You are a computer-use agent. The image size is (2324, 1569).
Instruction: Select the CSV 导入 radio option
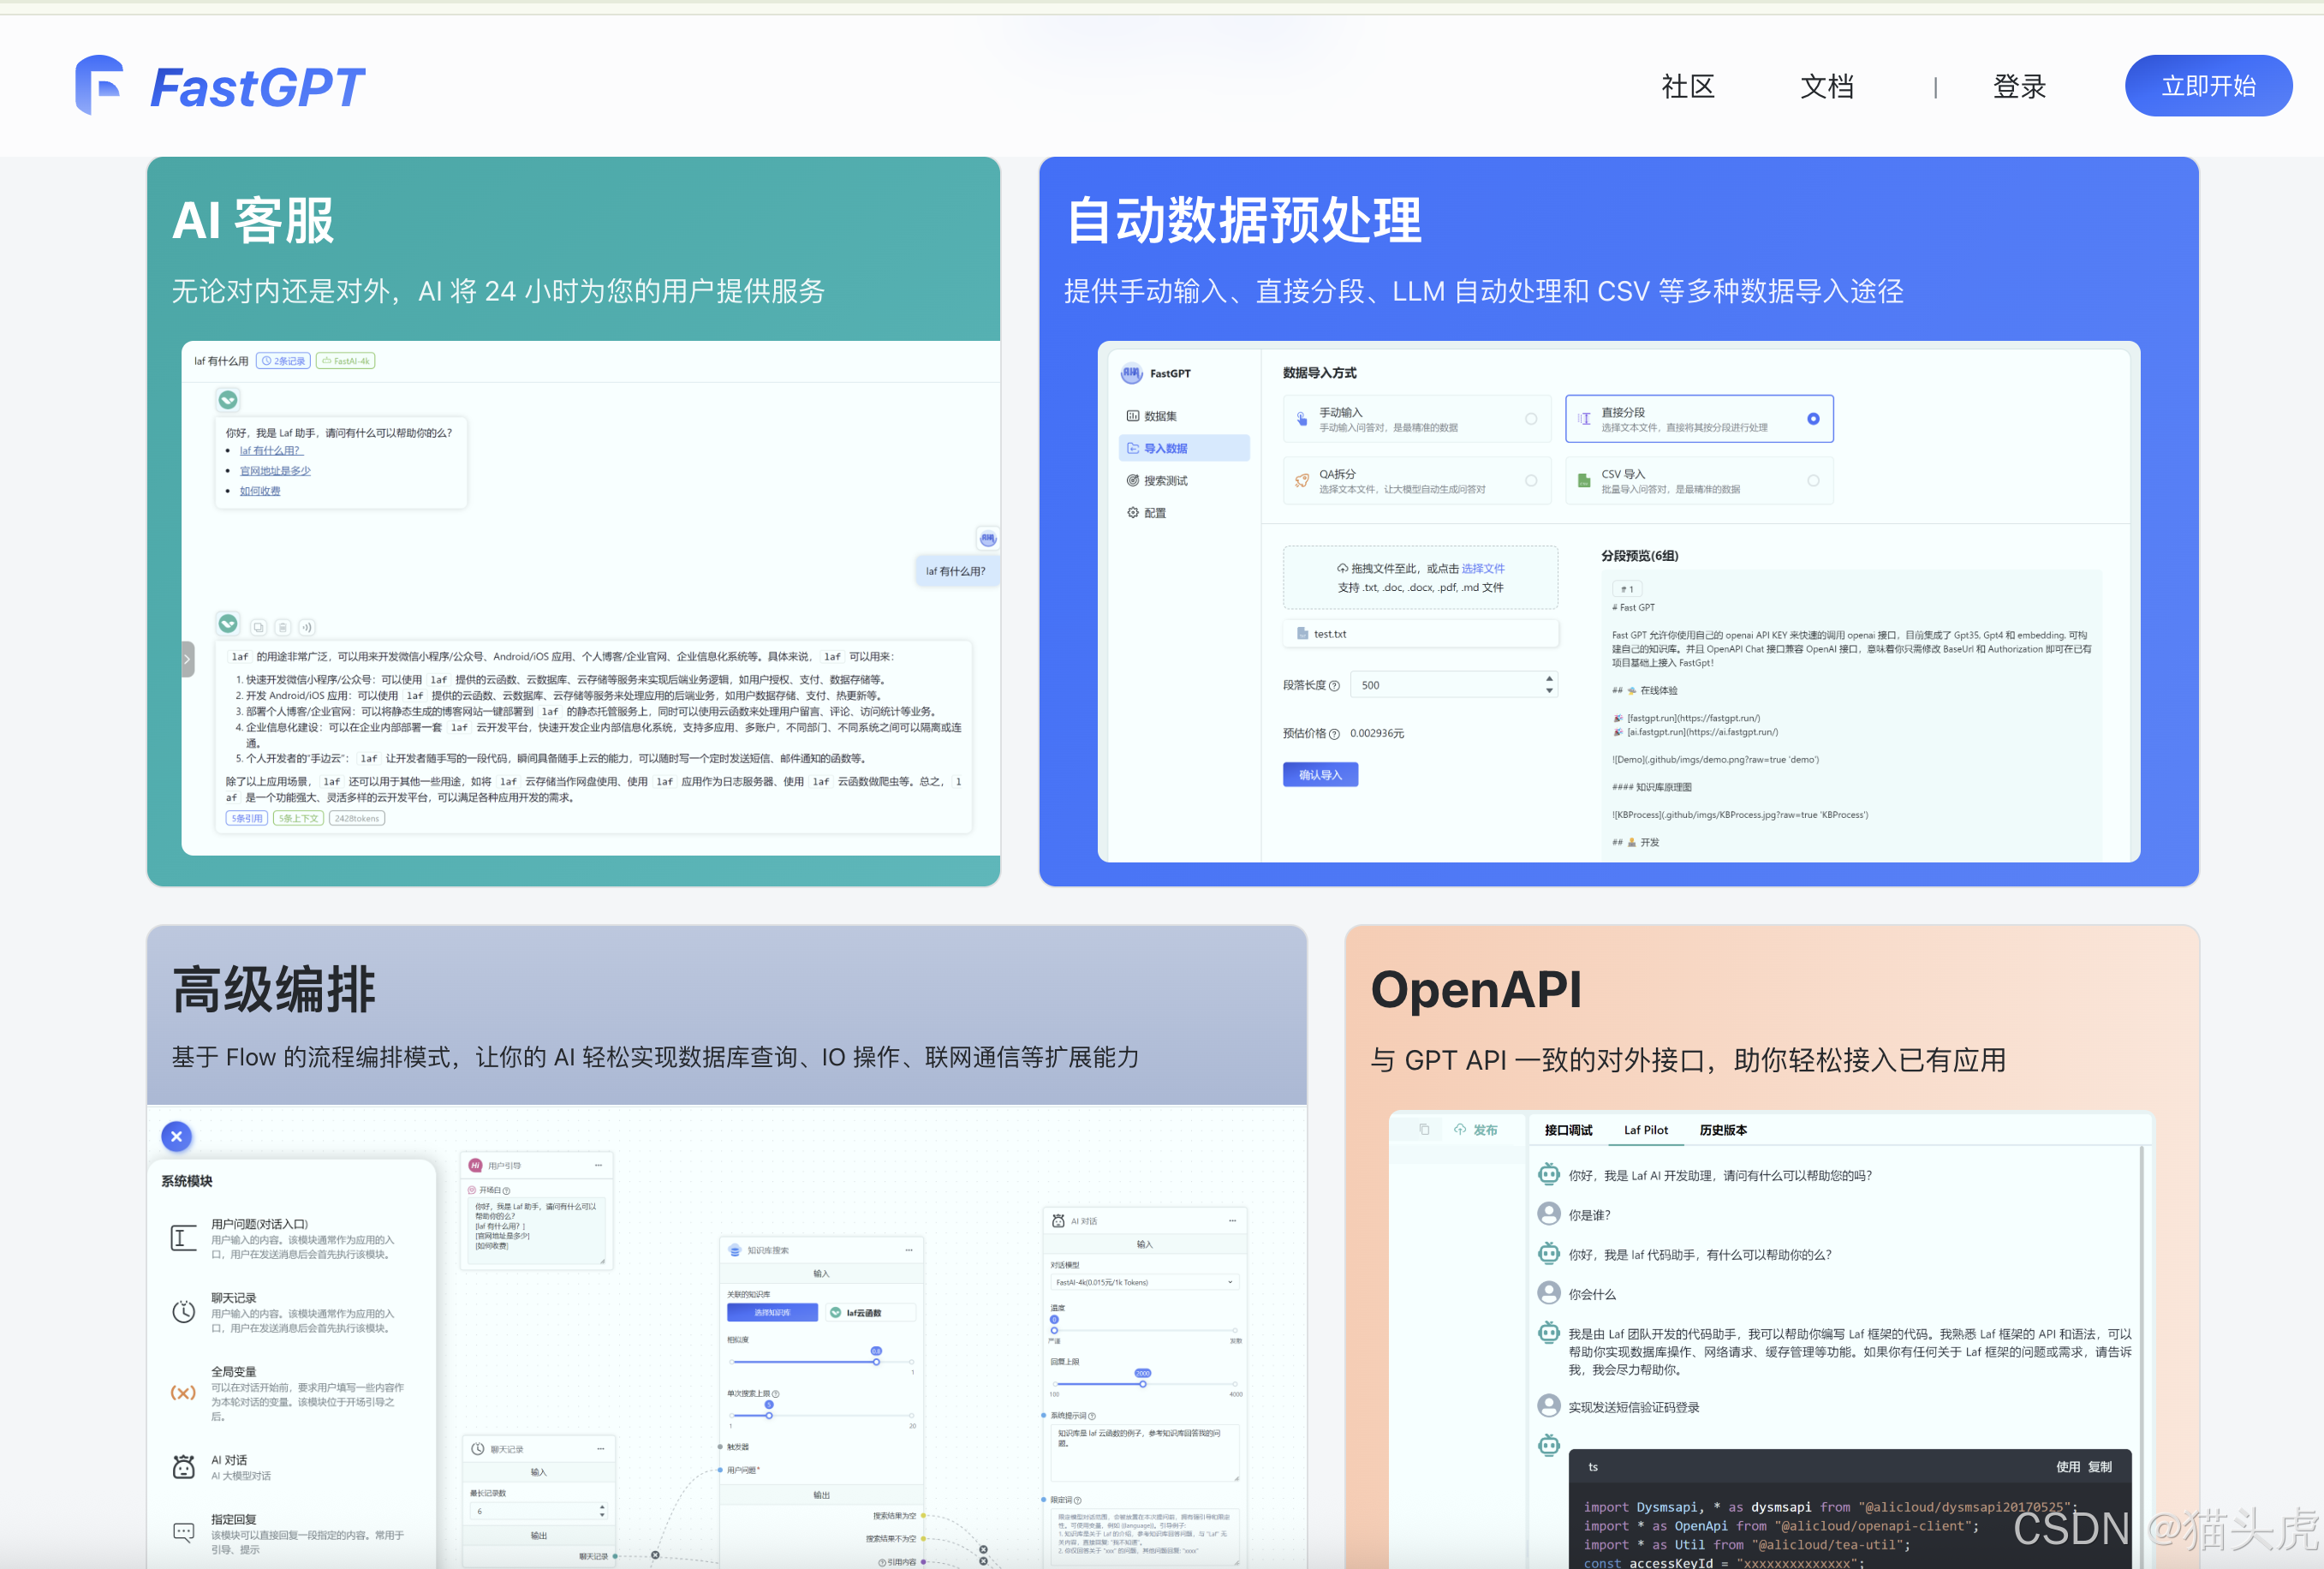1812,481
